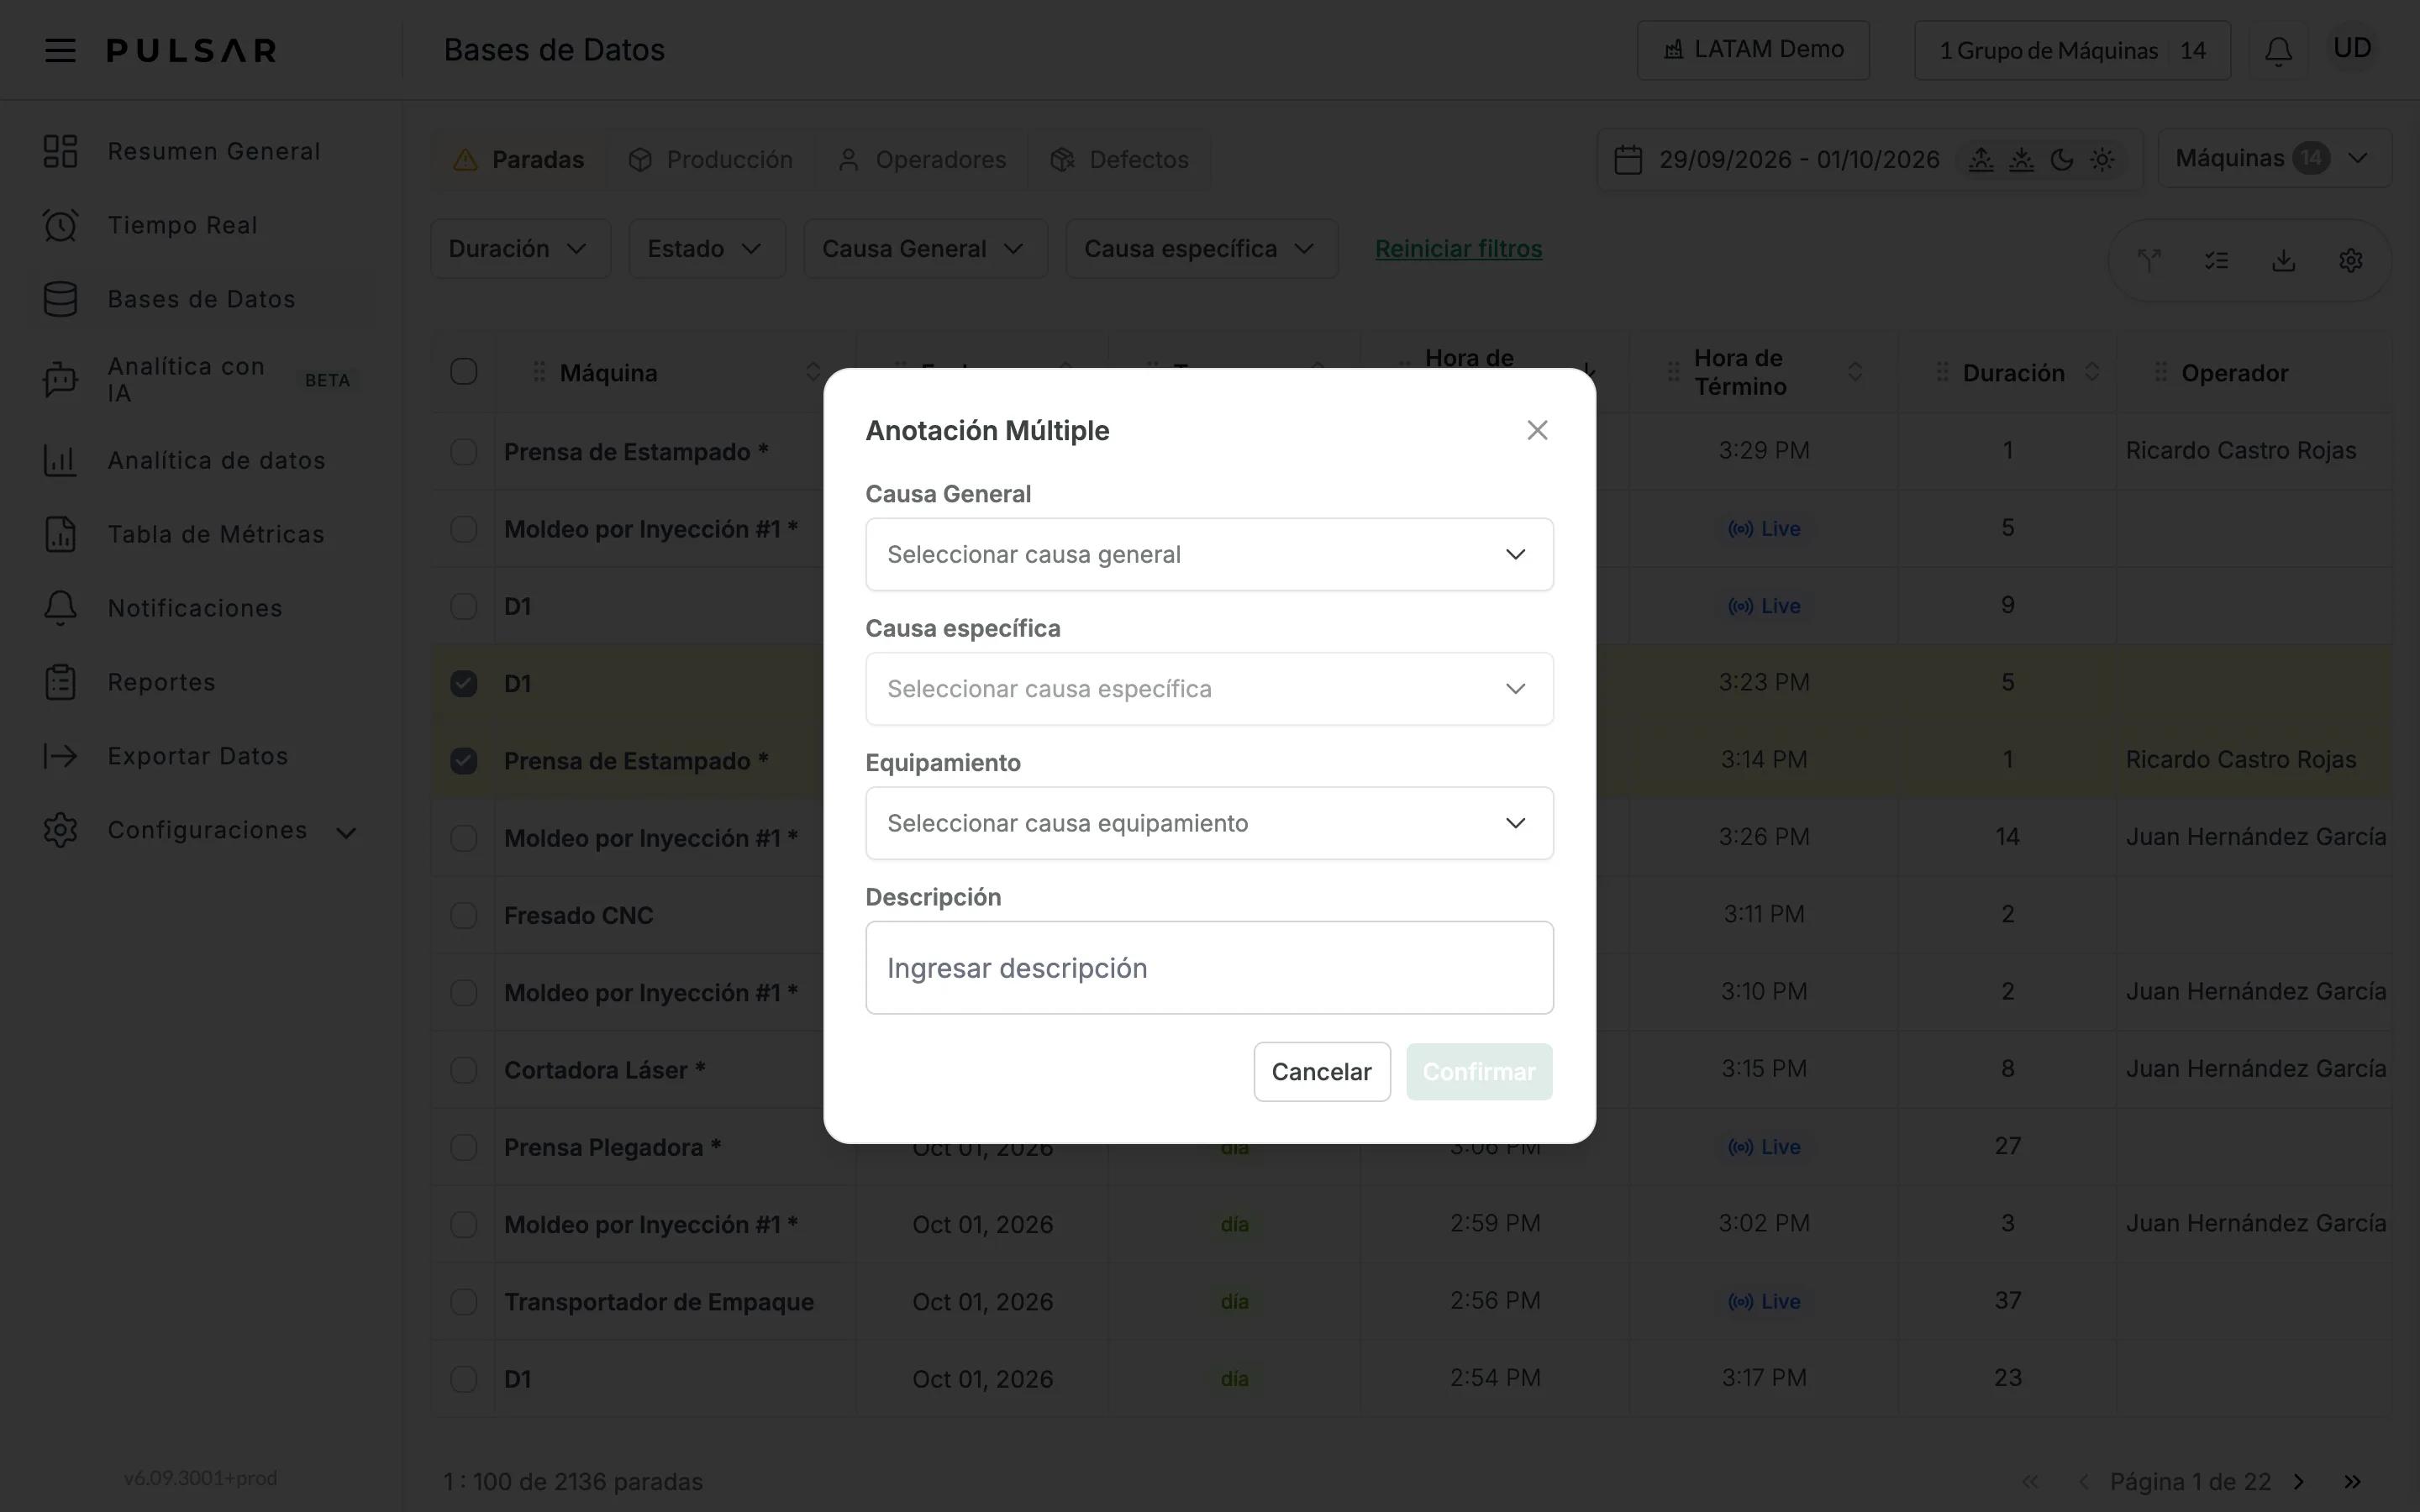2420x1512 pixels.
Task: Switch to the Producción tab
Action: [x=710, y=159]
